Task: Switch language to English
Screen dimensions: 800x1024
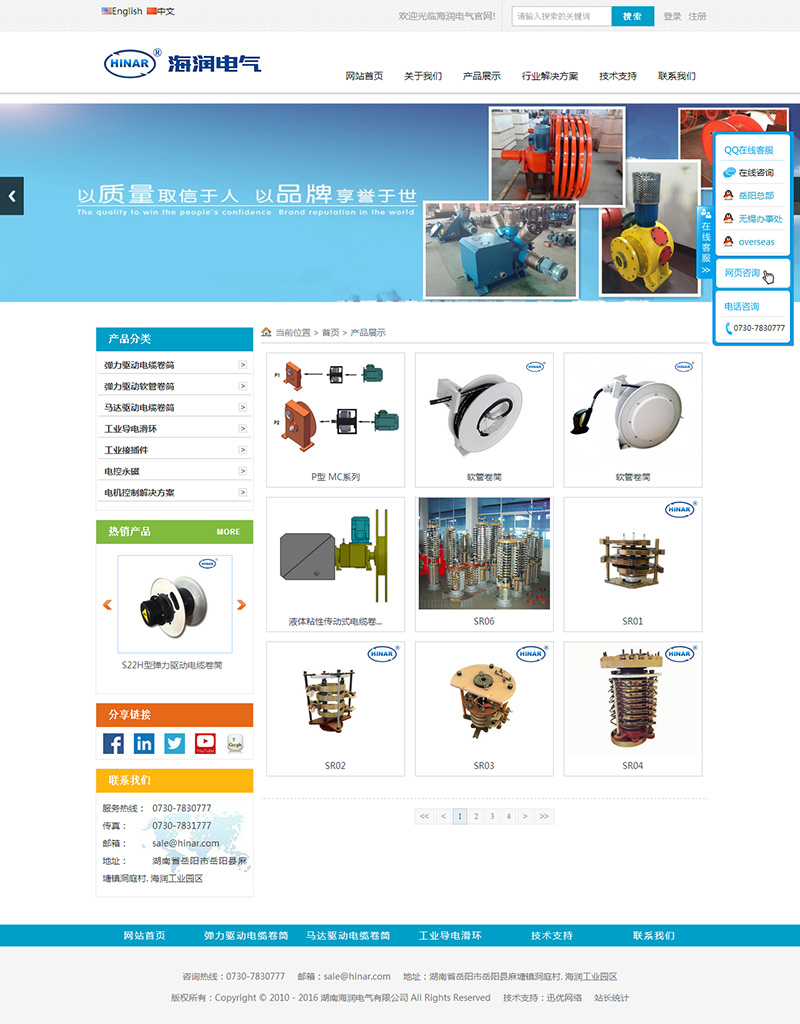Action: 122,12
